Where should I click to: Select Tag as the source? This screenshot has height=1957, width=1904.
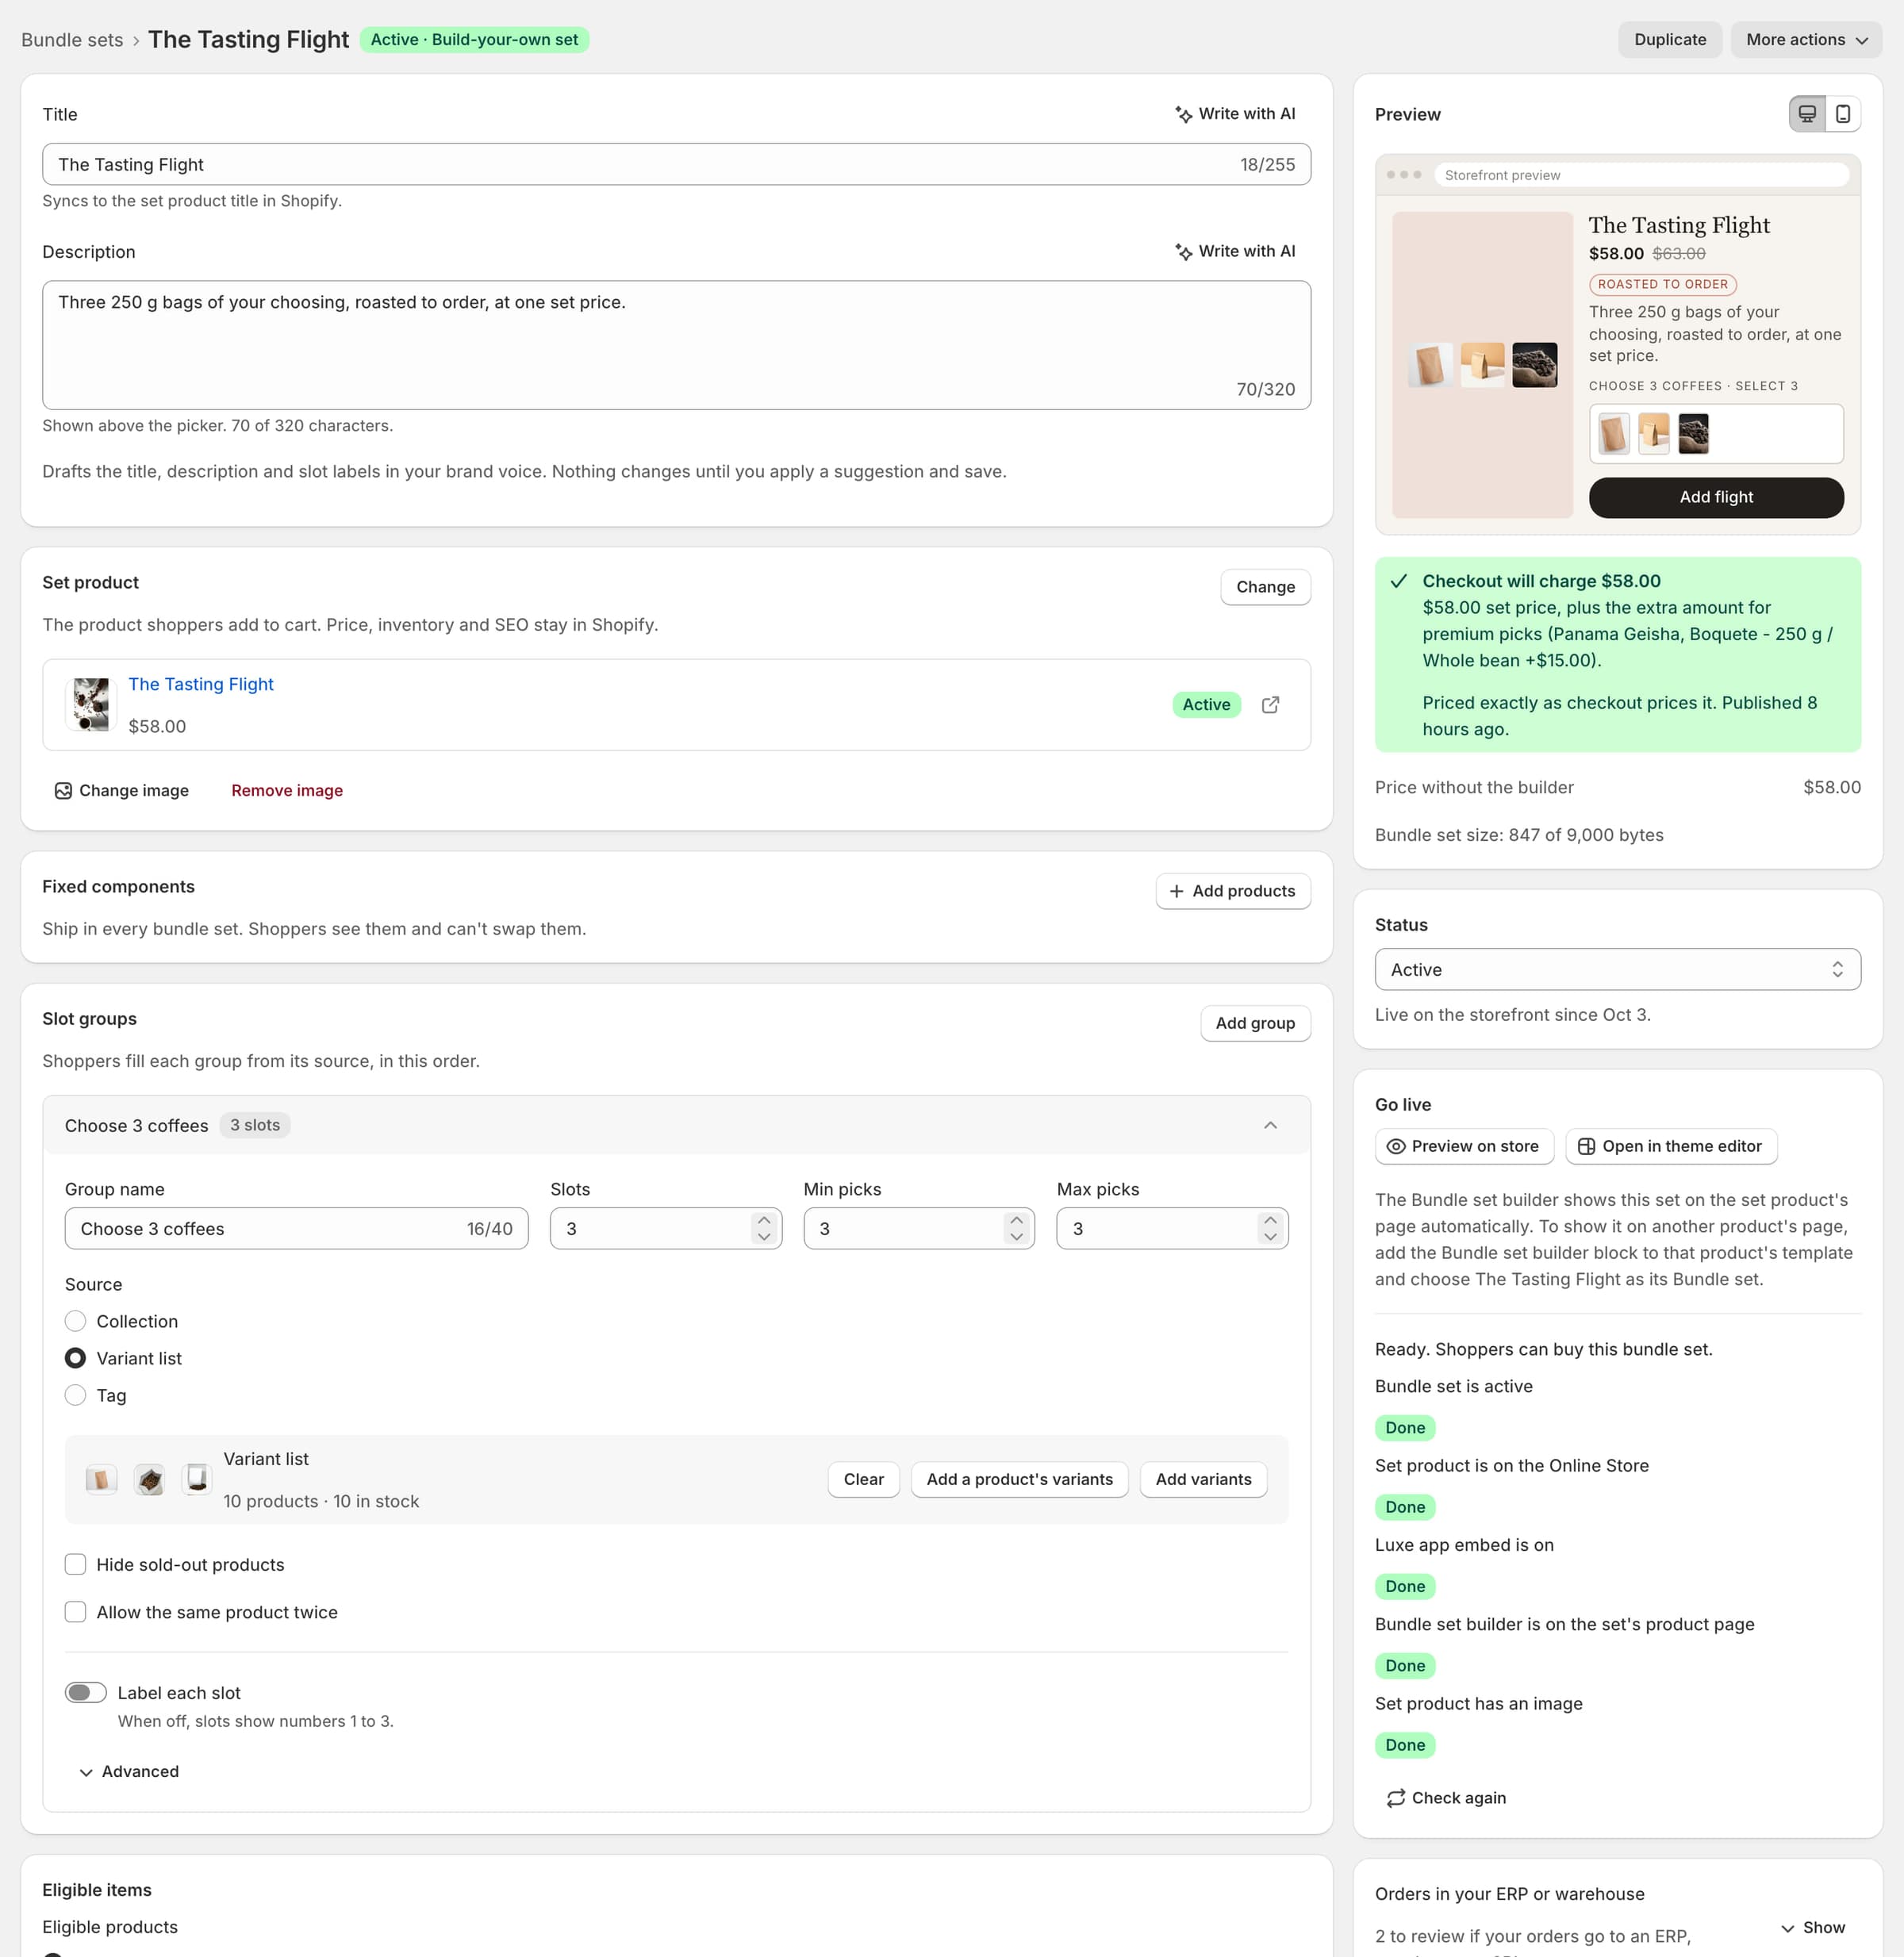coord(75,1395)
